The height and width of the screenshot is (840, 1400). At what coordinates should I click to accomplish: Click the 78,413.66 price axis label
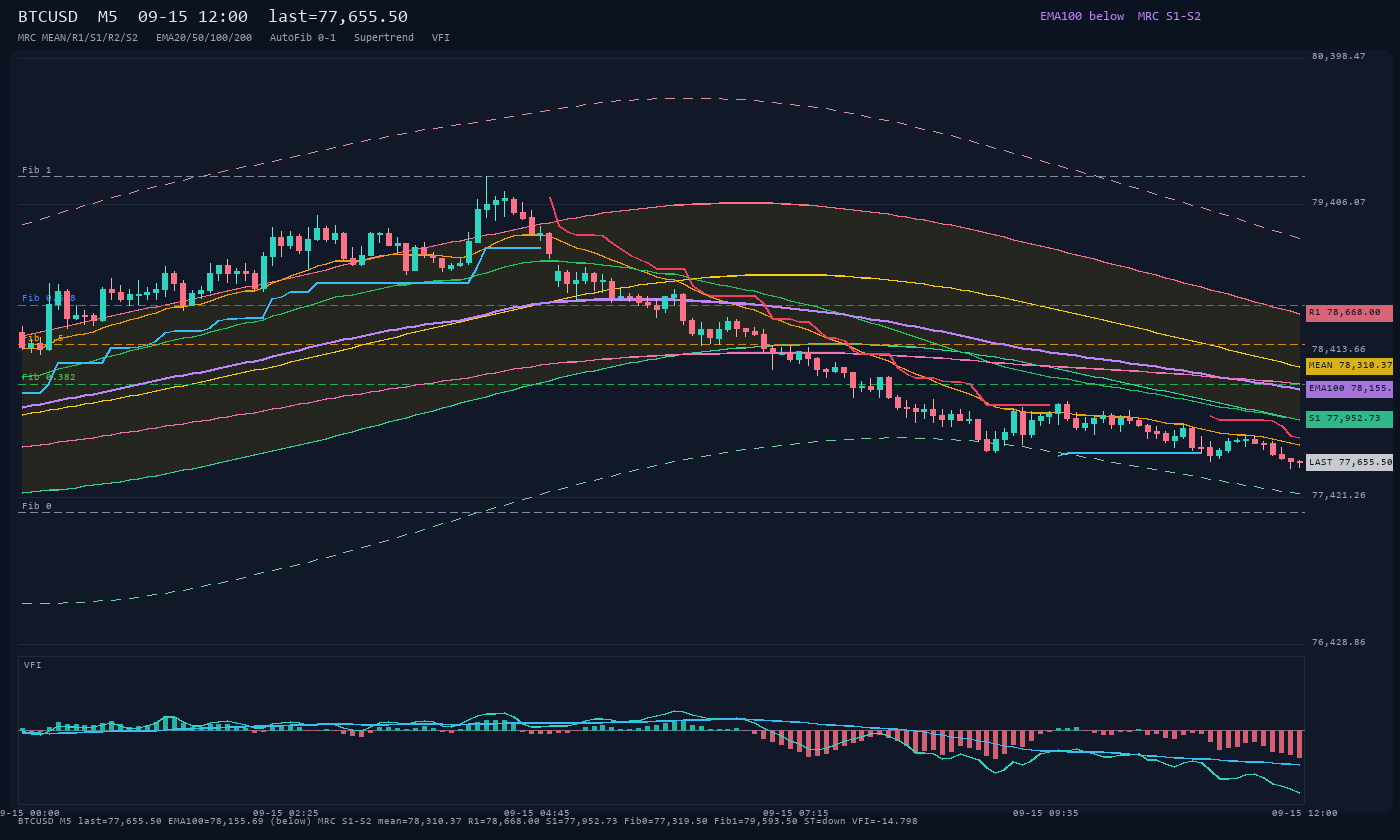(x=1338, y=349)
